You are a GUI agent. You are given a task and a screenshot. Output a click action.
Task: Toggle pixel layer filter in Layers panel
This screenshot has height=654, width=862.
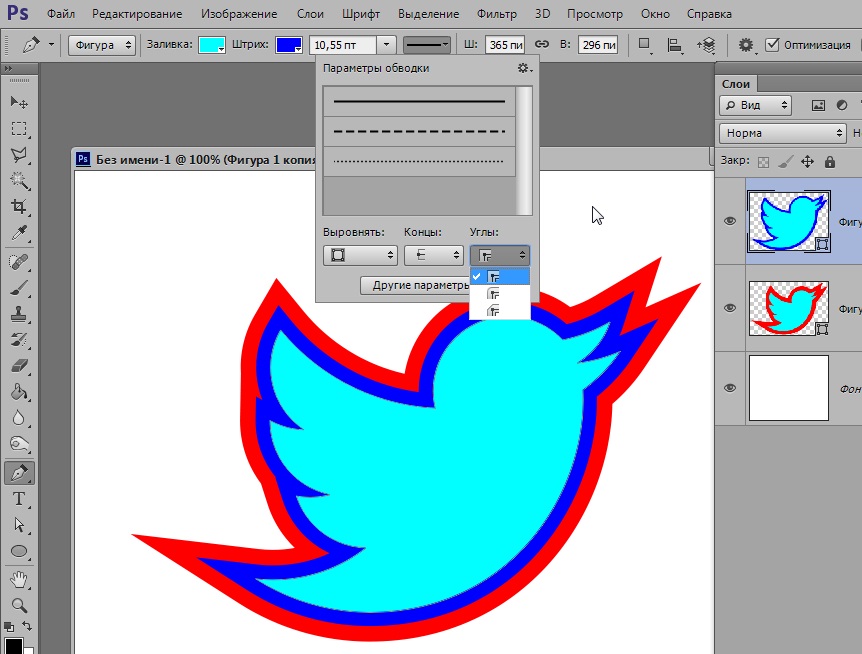point(818,105)
